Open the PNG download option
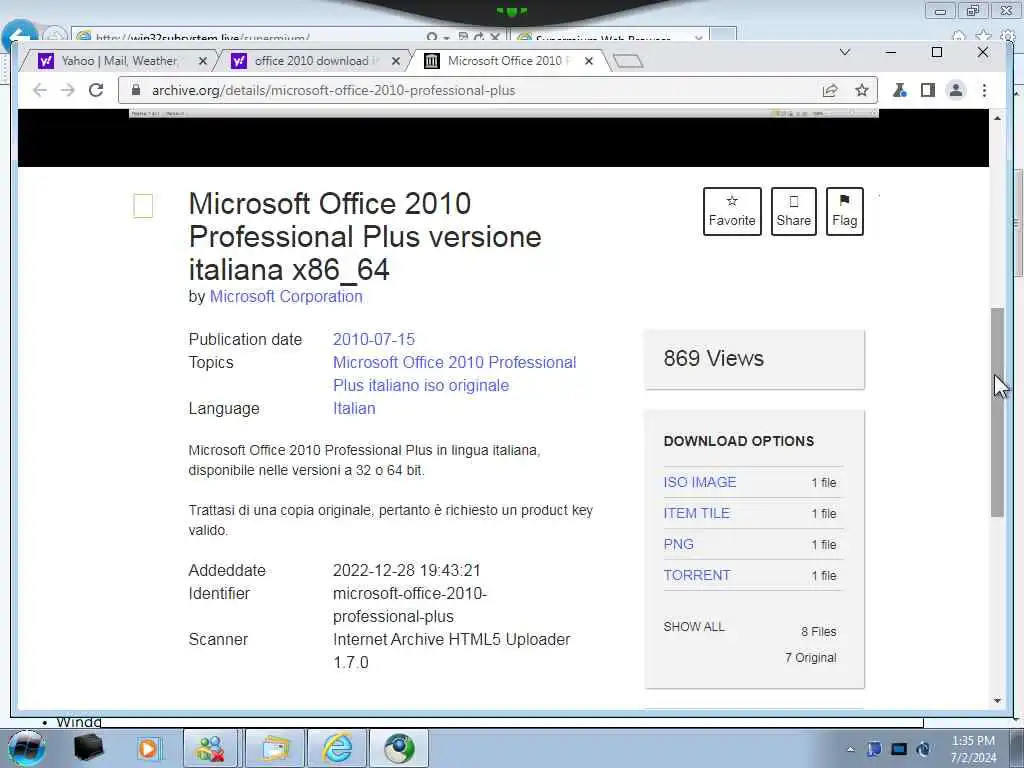Image resolution: width=1024 pixels, height=768 pixels. coord(679,544)
